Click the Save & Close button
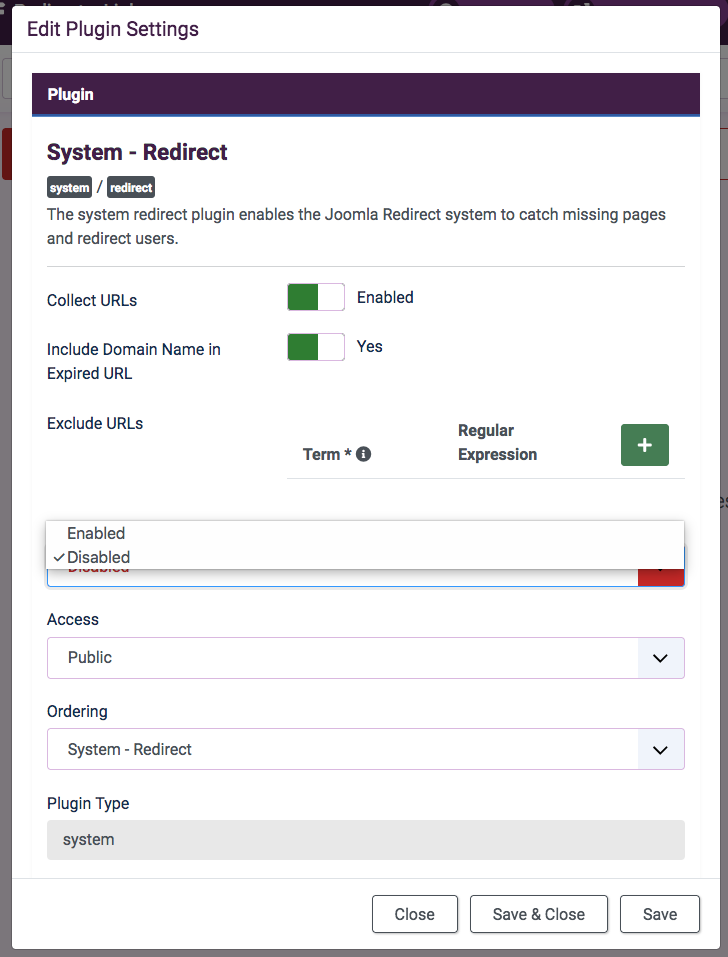Image resolution: width=728 pixels, height=957 pixels. [x=539, y=914]
